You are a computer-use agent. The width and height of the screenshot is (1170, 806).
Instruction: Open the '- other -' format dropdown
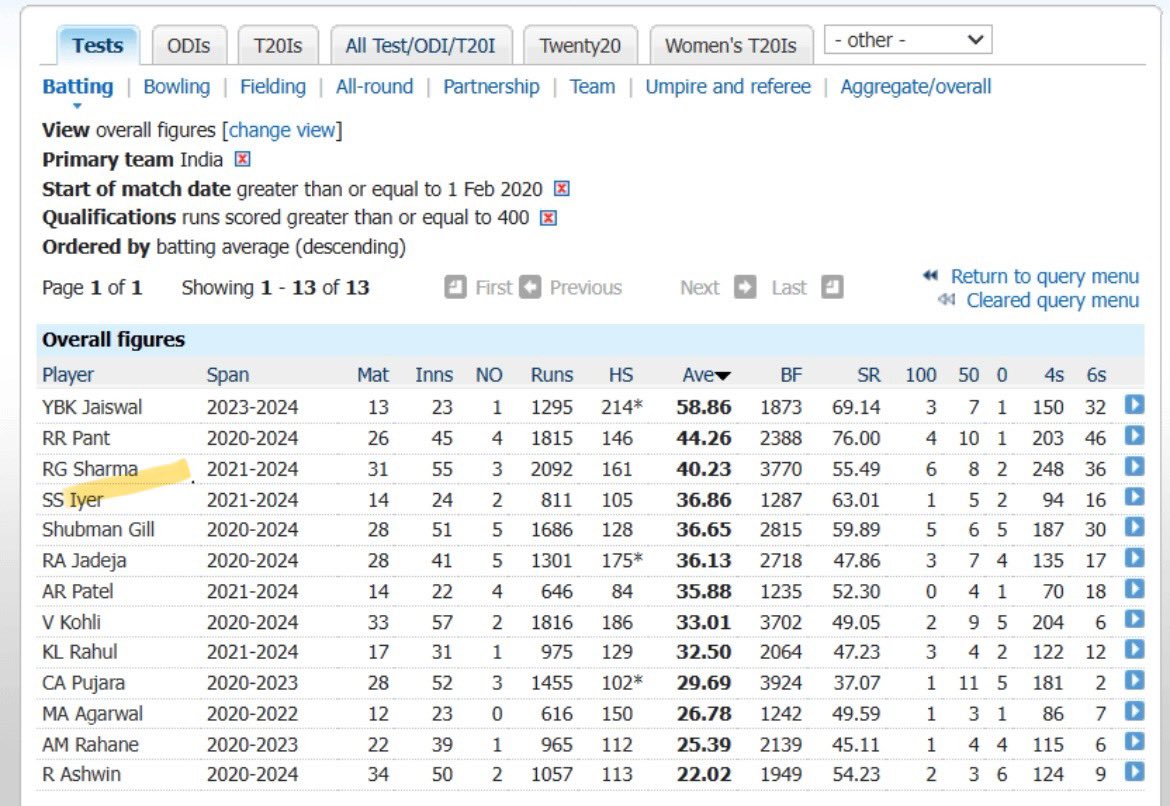[x=908, y=40]
